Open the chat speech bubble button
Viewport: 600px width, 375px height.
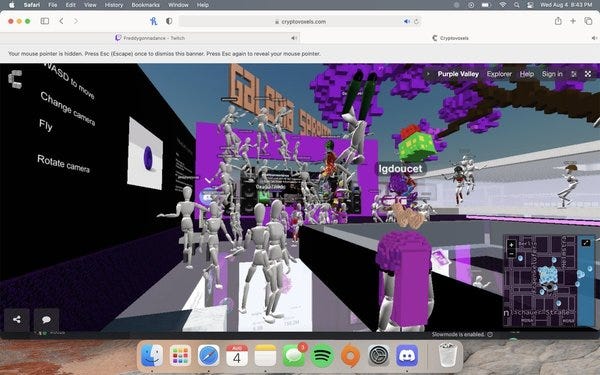46,320
